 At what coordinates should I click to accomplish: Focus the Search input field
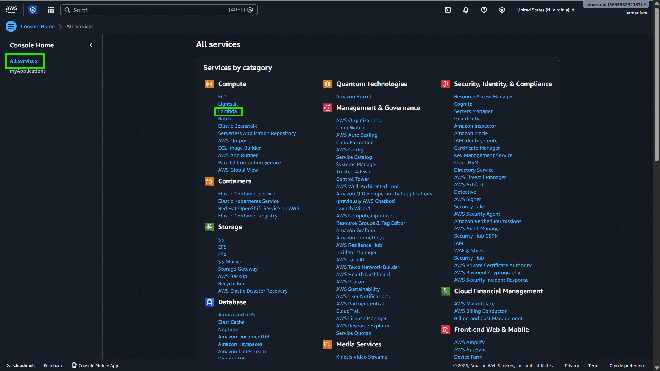pos(159,10)
